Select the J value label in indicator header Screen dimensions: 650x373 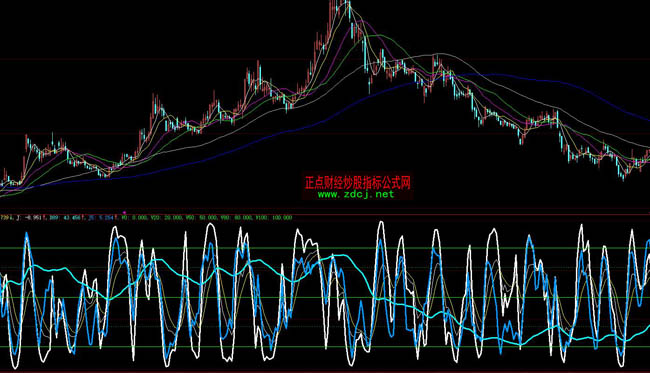[x=30, y=218]
